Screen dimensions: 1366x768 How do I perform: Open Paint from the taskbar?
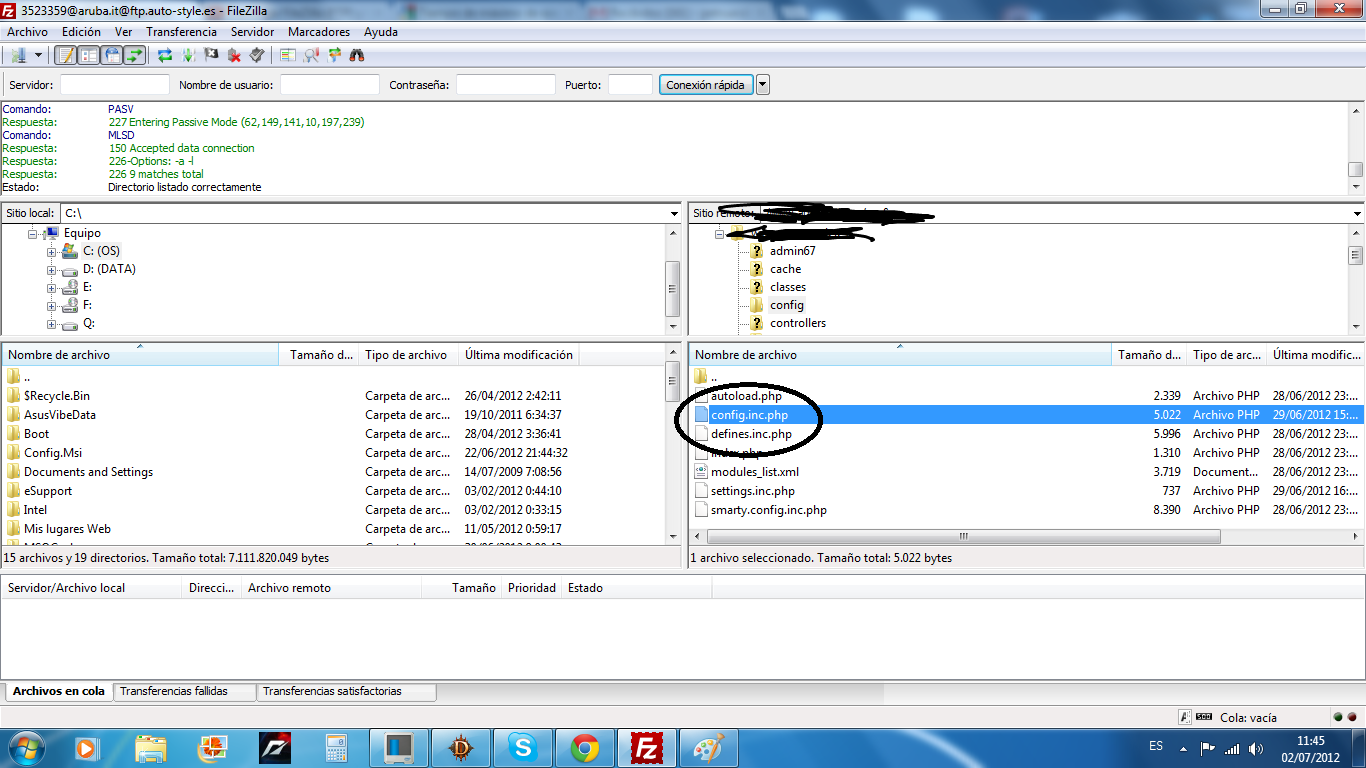709,747
